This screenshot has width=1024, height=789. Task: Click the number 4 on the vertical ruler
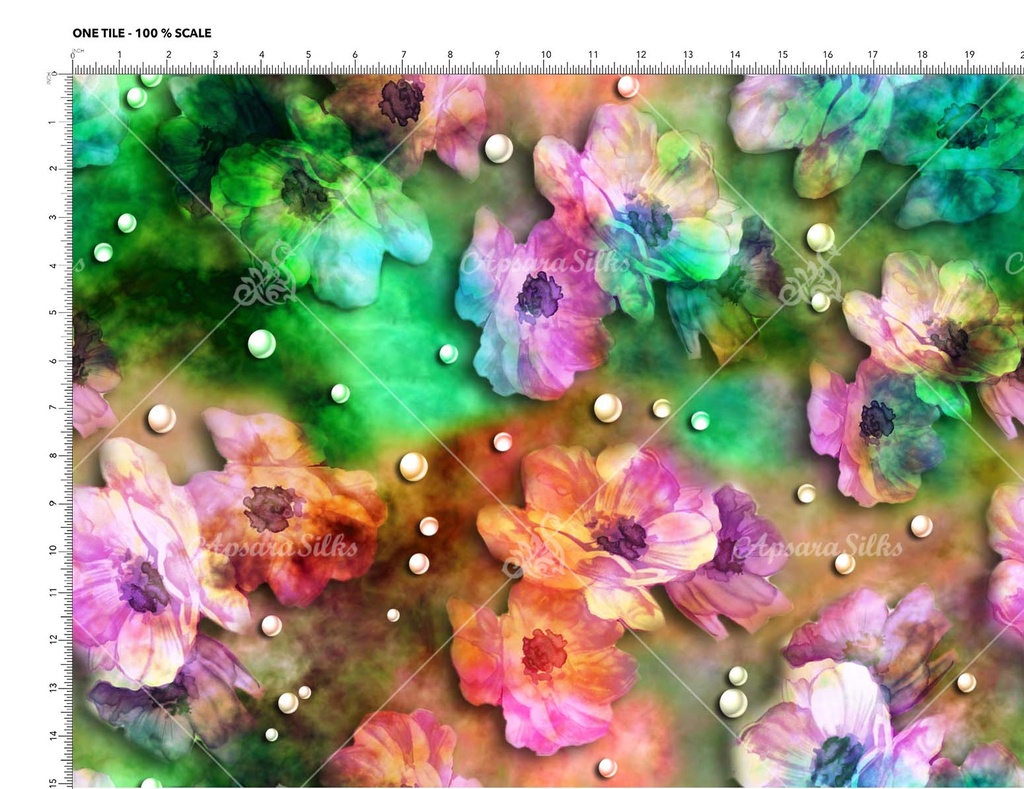(52, 265)
